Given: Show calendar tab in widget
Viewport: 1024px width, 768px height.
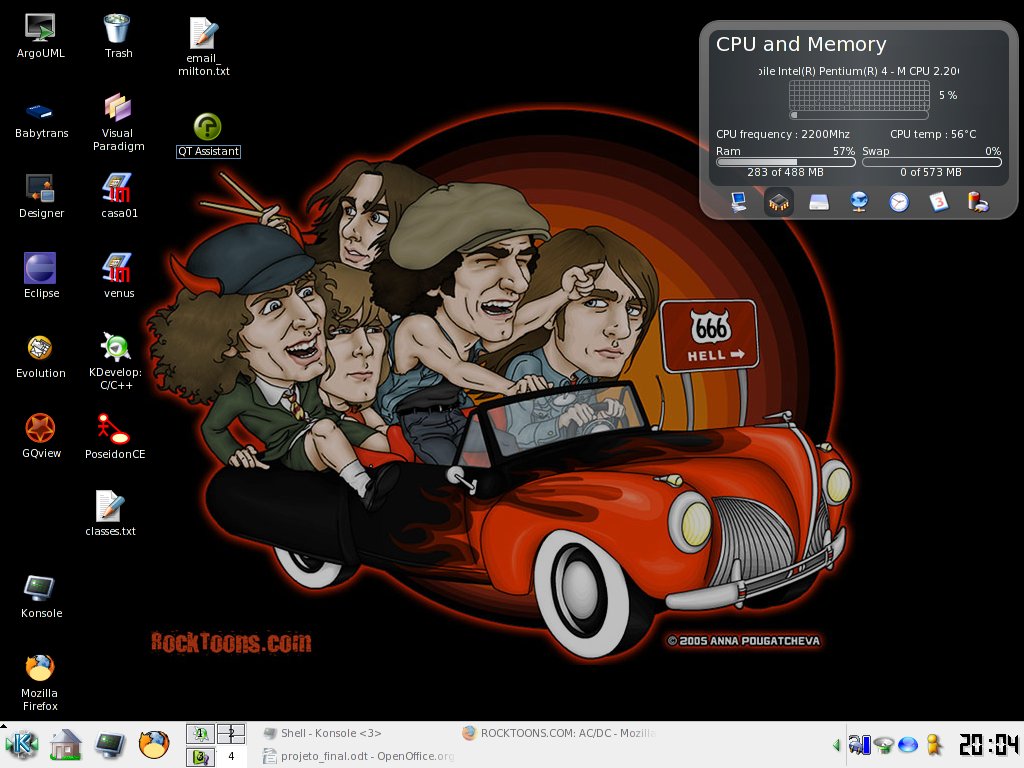Looking at the screenshot, I should pos(938,202).
